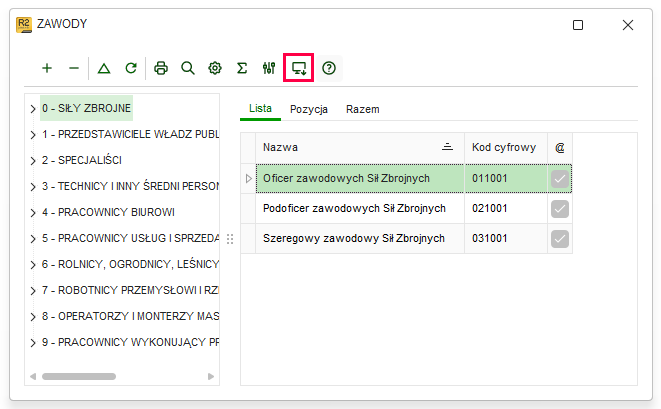Click the sort indicator in Nazwa column header
Image resolution: width=661 pixels, height=409 pixels.
click(x=447, y=147)
